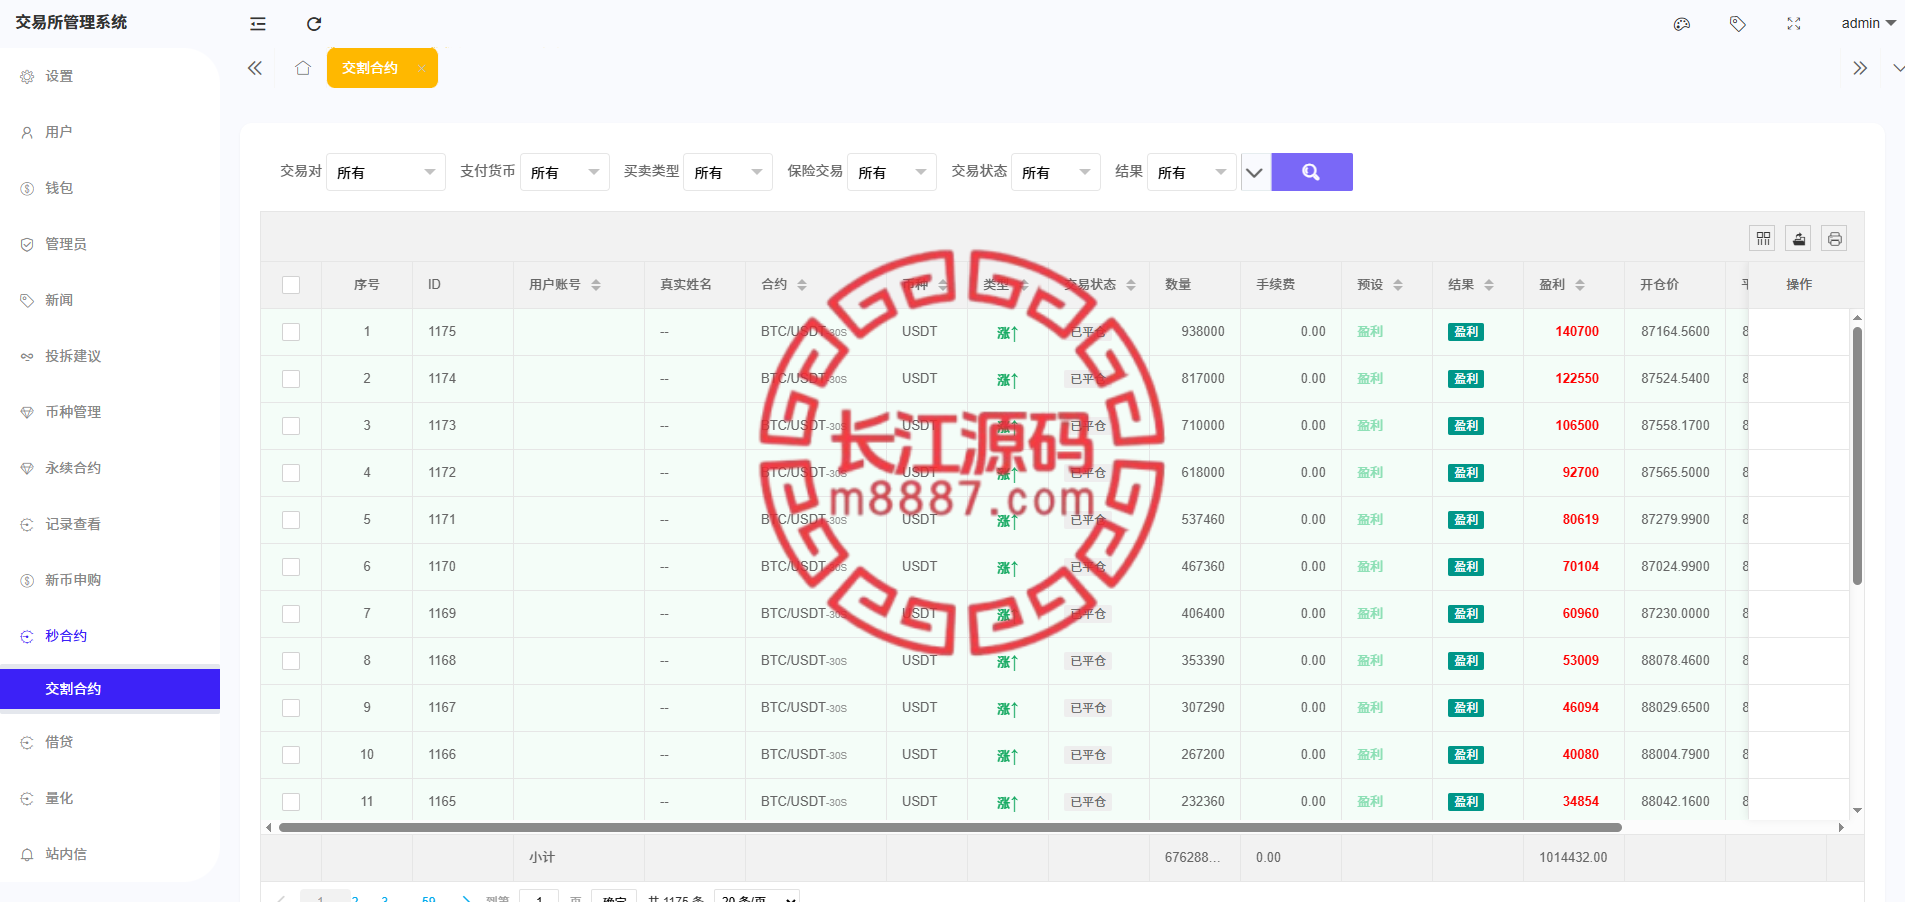
Task: Open 量化 in sidebar
Action: coord(110,798)
